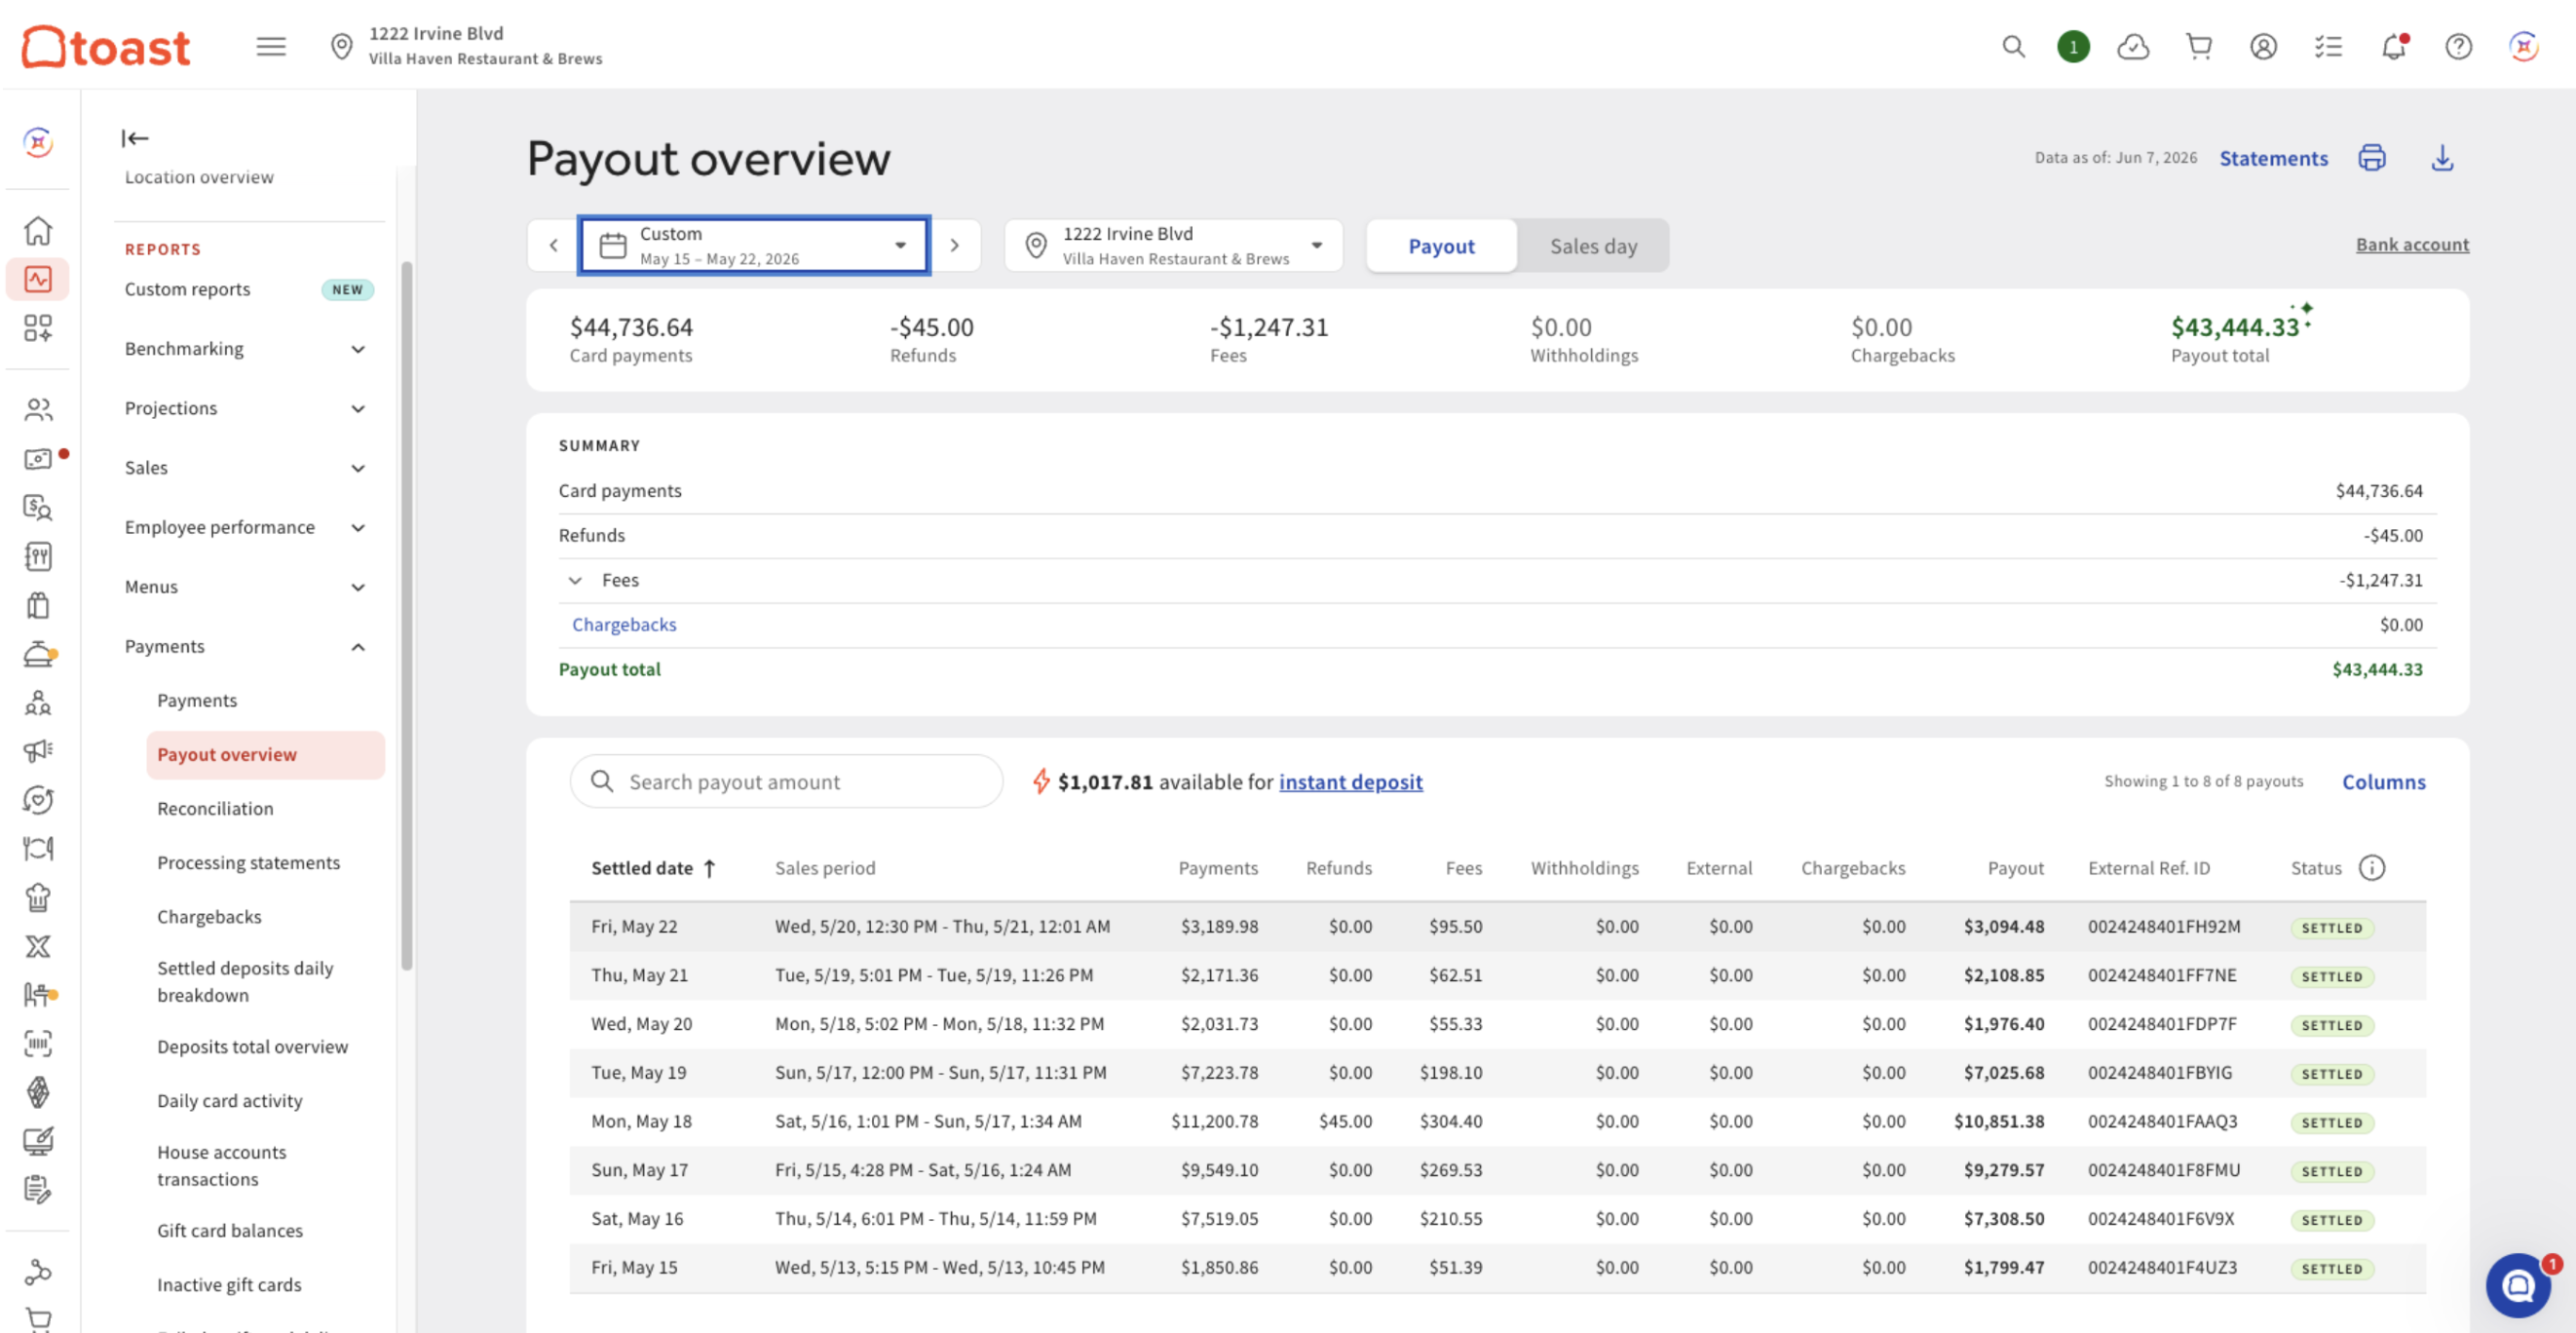Open the Payments submenu item
The height and width of the screenshot is (1333, 2576).
(x=197, y=700)
